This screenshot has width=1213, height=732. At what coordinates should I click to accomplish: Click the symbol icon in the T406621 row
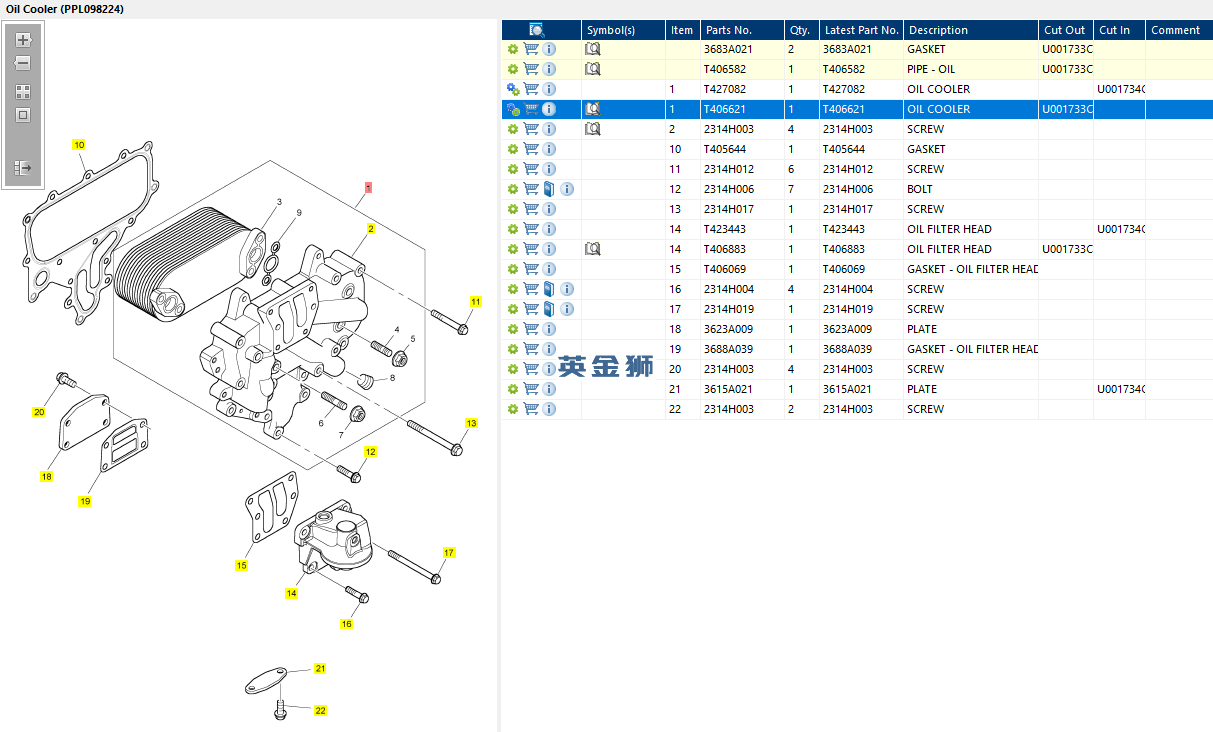pos(593,109)
